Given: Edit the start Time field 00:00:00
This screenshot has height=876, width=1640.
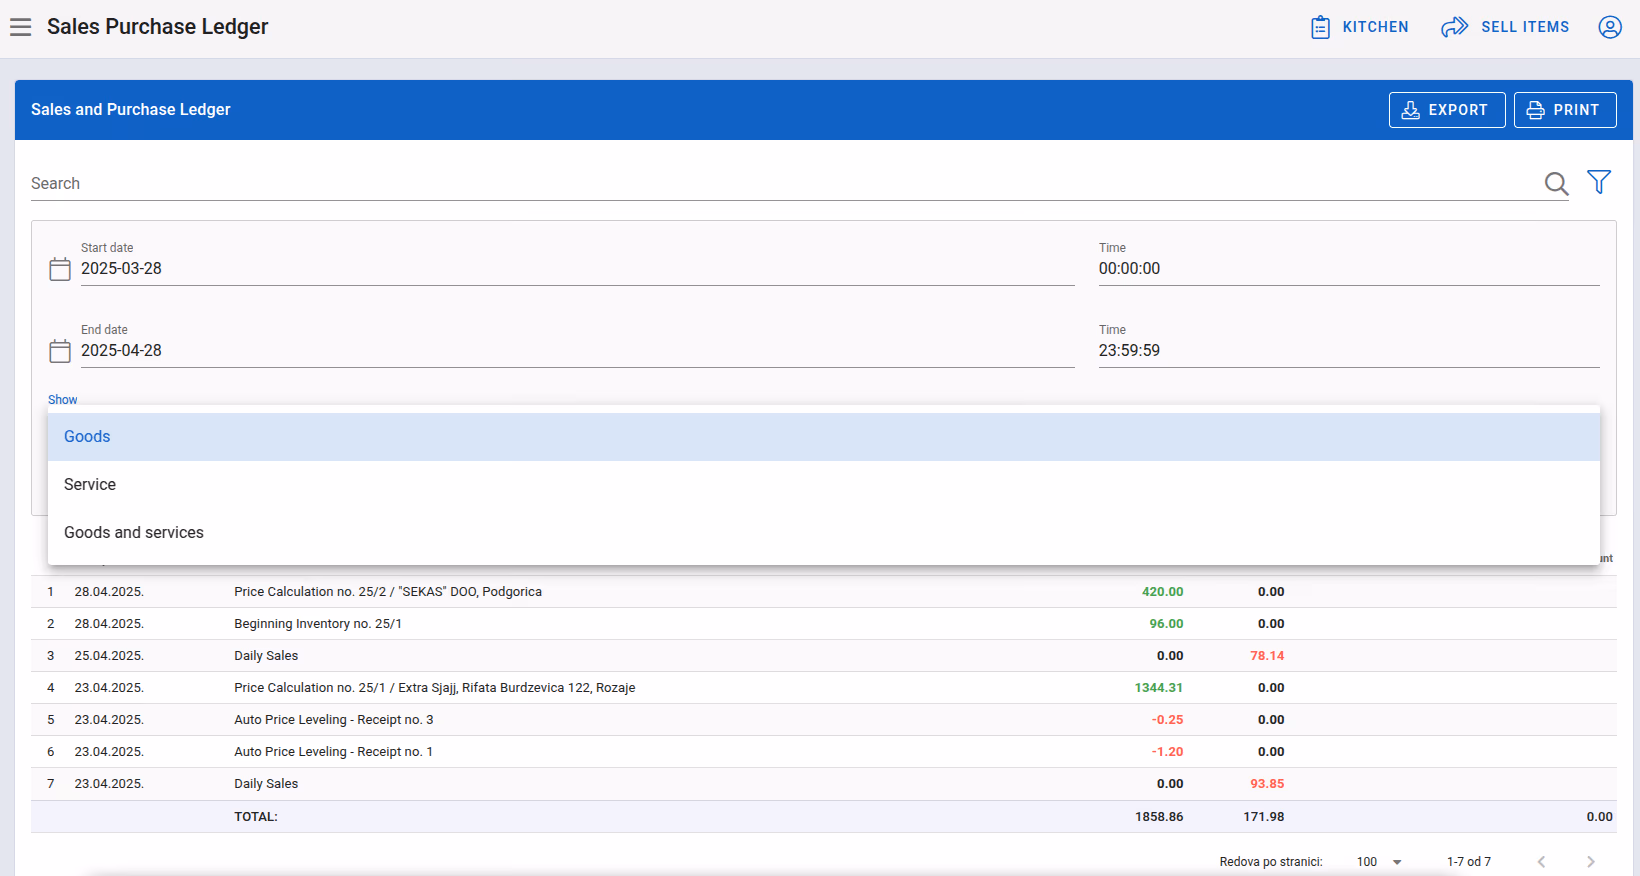Looking at the screenshot, I should click(x=1349, y=269).
